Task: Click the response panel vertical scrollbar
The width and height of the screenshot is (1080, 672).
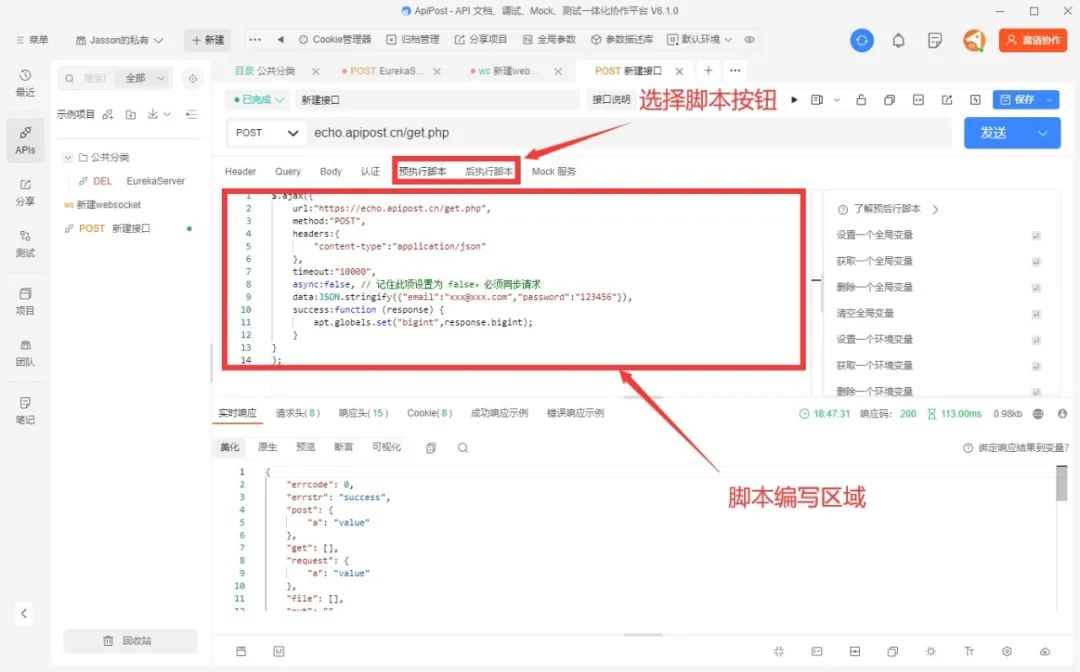Action: pos(1061,483)
